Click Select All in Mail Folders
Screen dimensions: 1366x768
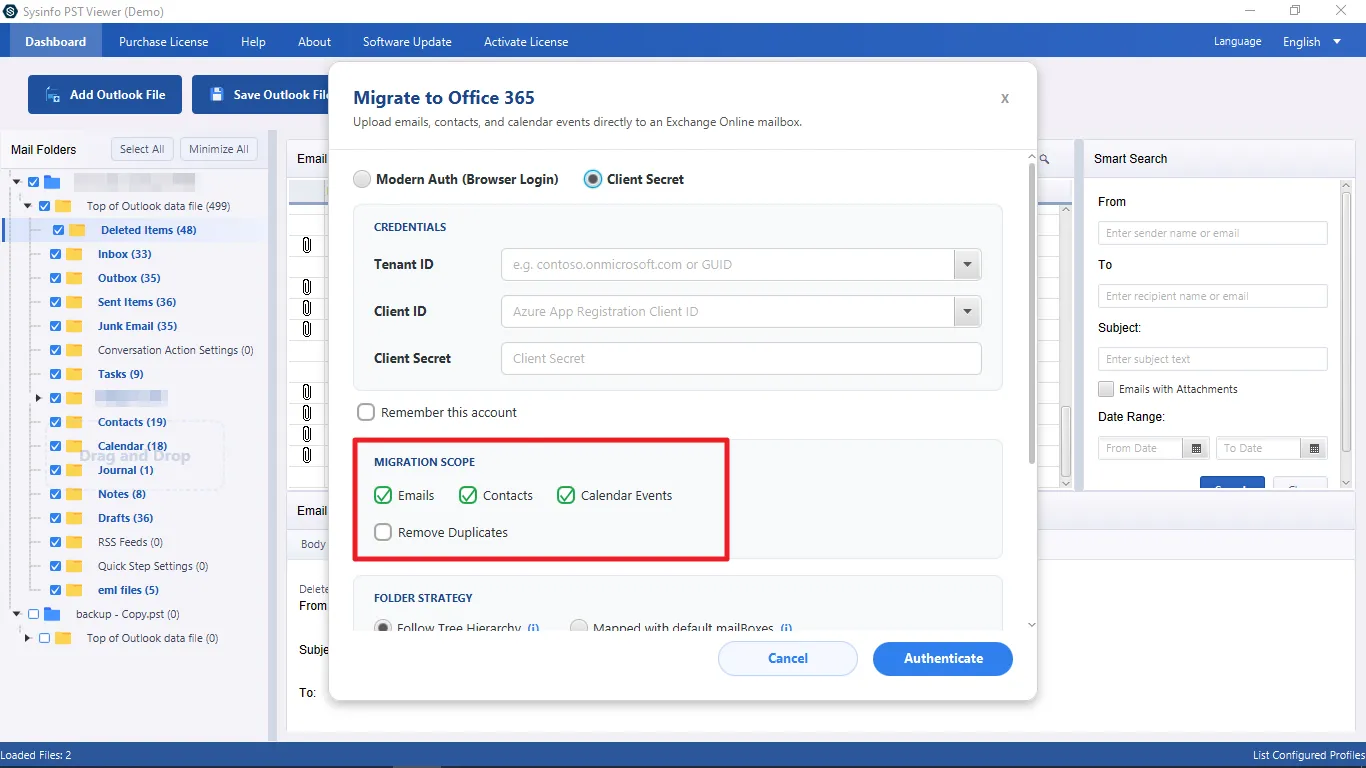point(142,149)
